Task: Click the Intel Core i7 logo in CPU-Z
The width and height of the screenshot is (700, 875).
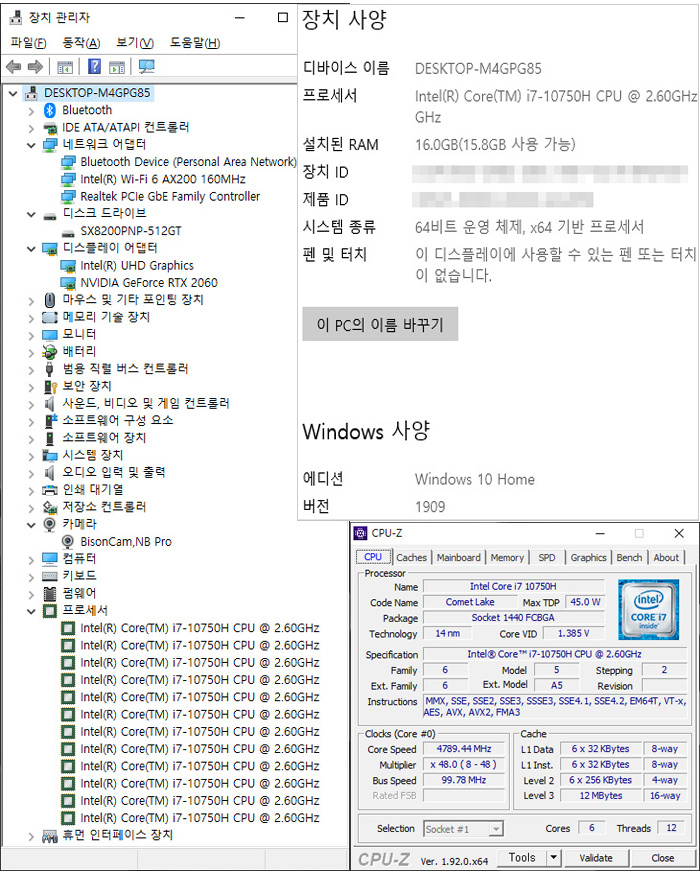Action: [x=648, y=609]
